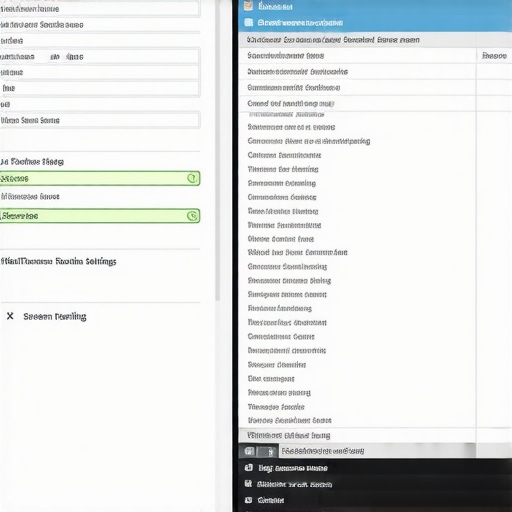The image size is (512, 512).
Task: Select the upper green highlighted field
Action: tap(100, 178)
